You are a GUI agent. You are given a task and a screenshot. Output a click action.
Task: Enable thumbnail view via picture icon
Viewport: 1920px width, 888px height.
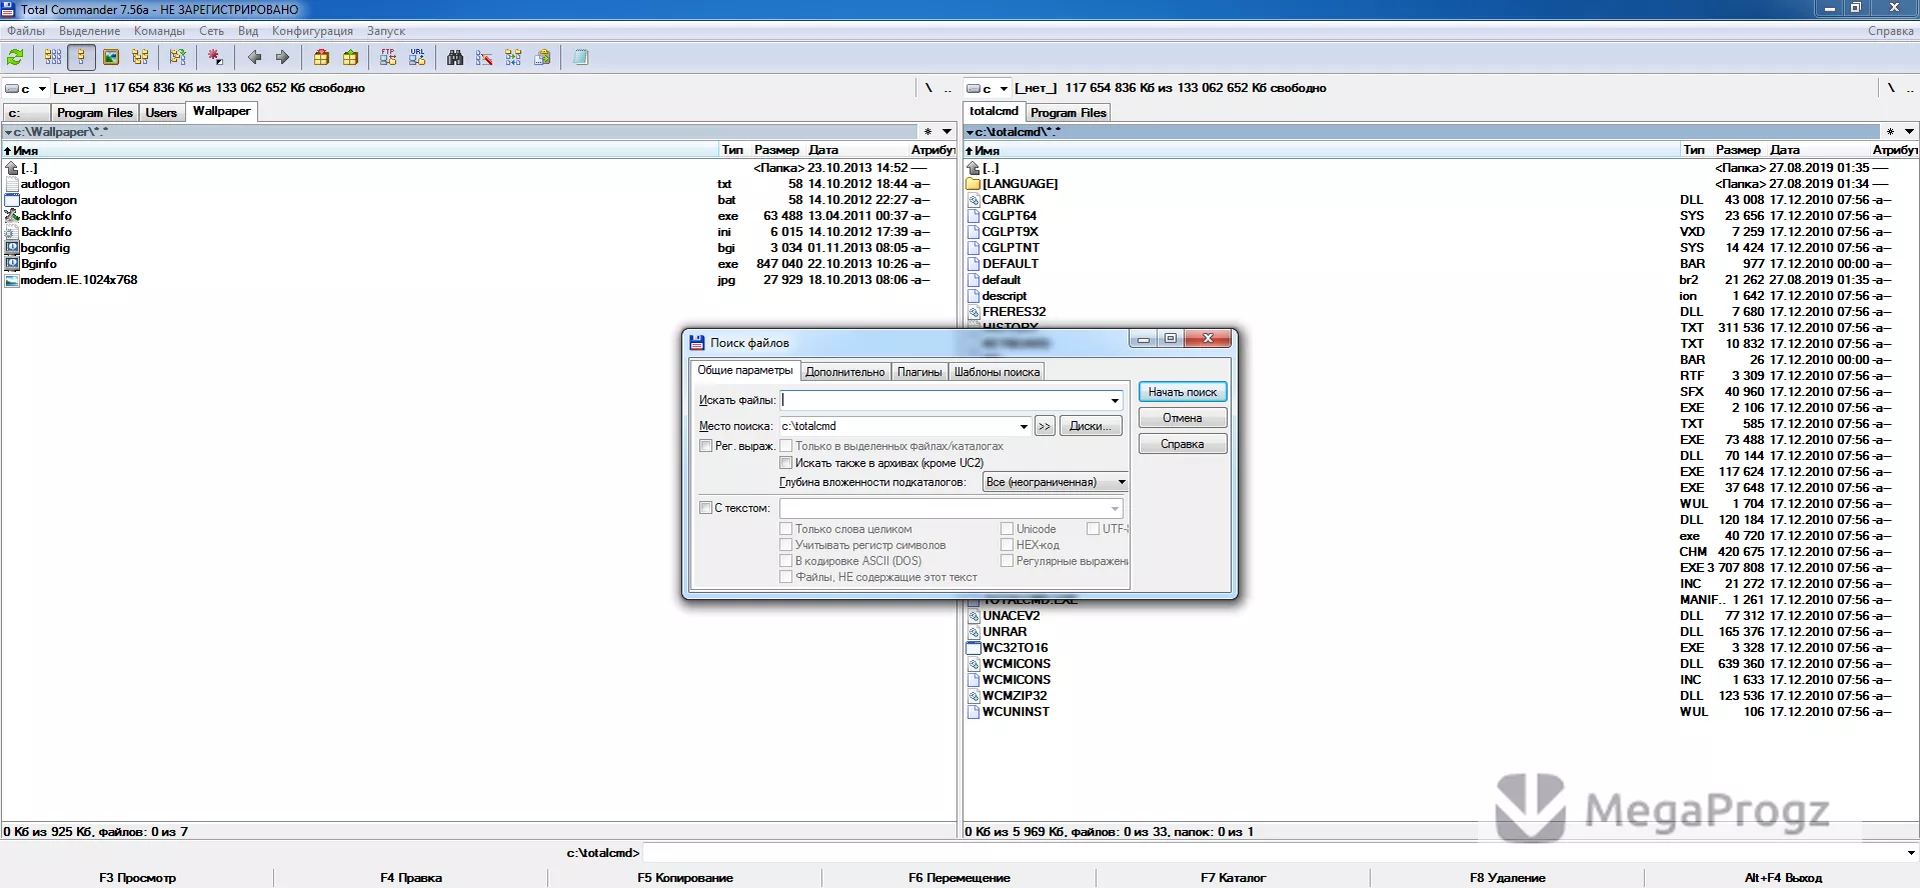pyautogui.click(x=111, y=58)
